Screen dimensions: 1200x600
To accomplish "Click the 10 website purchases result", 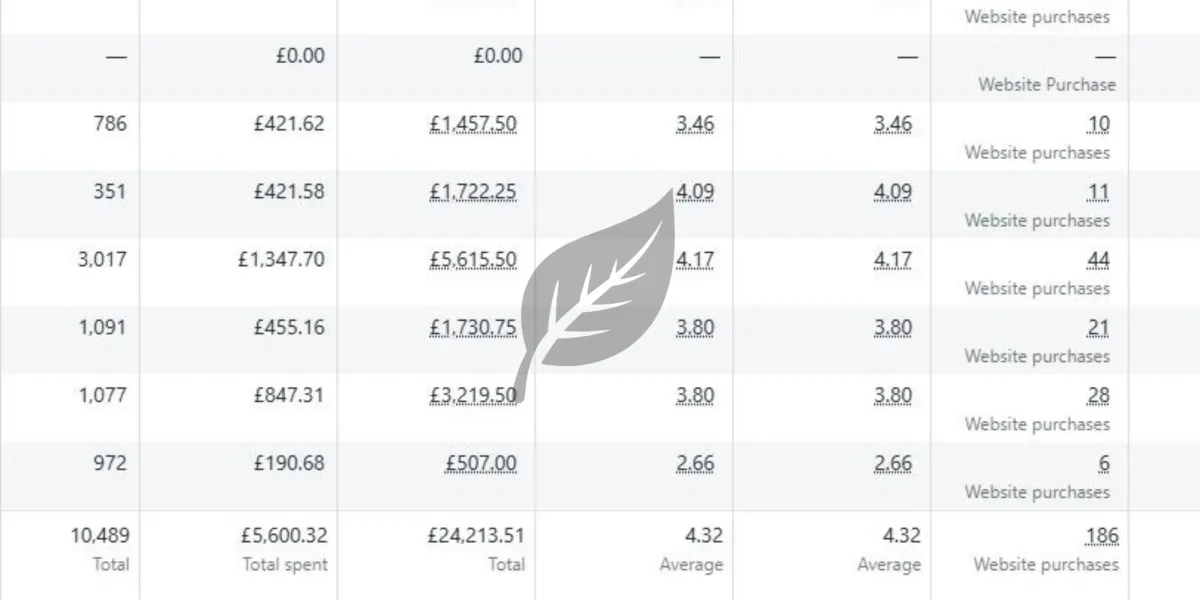I will 1098,124.
